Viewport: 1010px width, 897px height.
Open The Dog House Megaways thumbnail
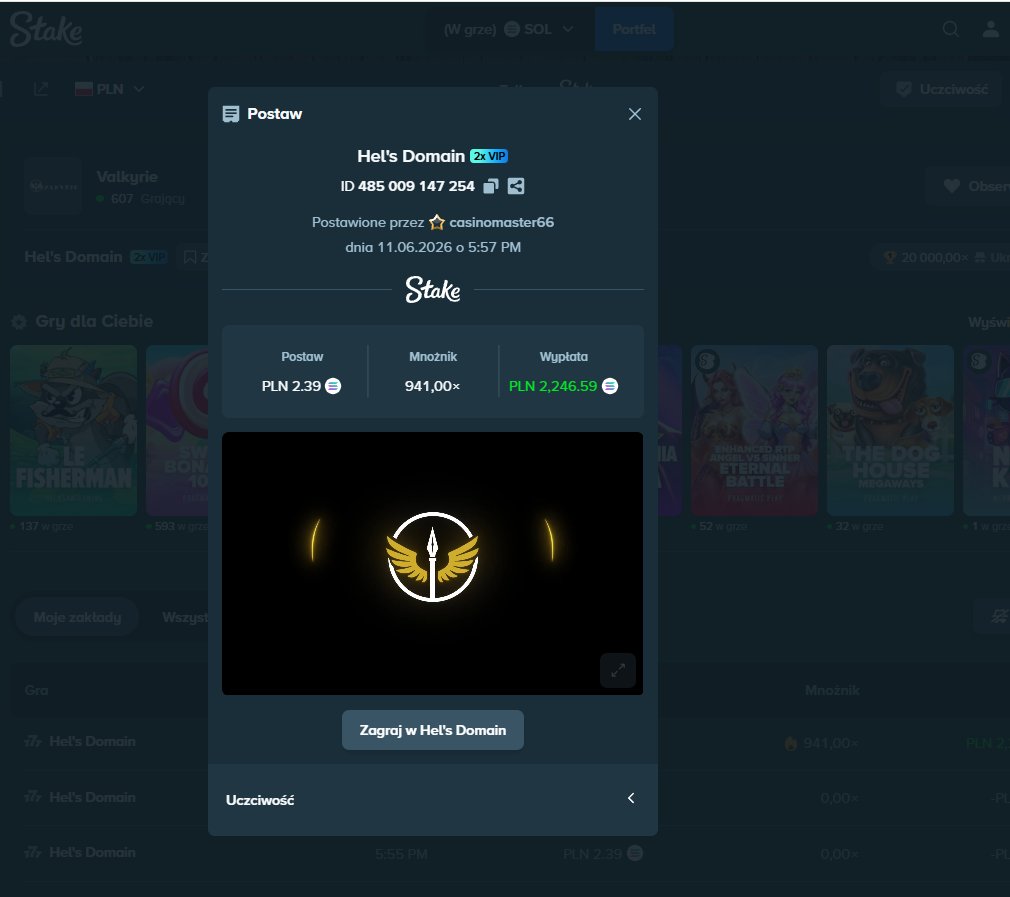click(x=890, y=430)
